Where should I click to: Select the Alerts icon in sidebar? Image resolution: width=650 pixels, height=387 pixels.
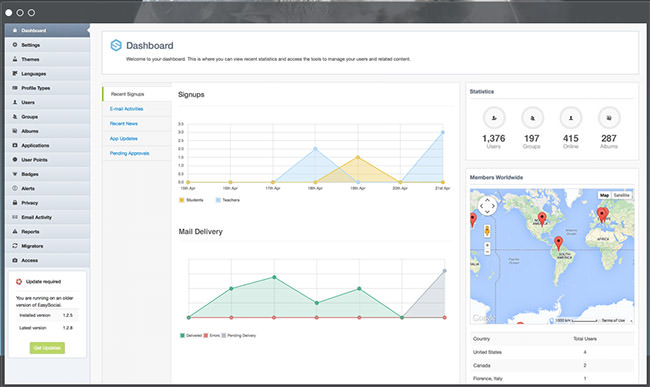[x=15, y=188]
